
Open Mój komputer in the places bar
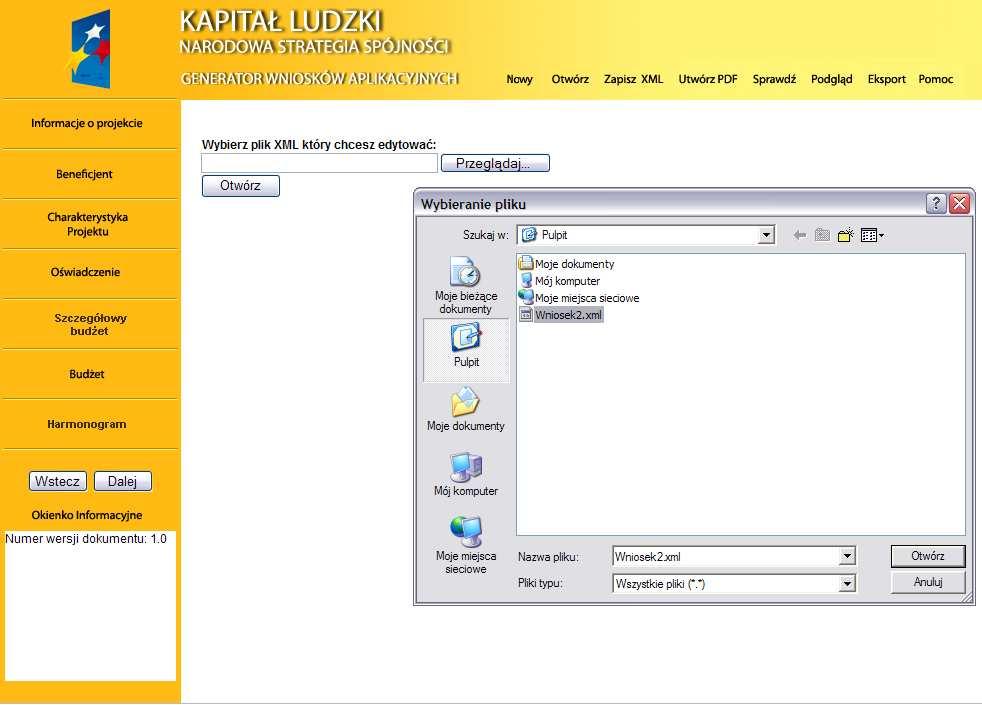coord(466,475)
